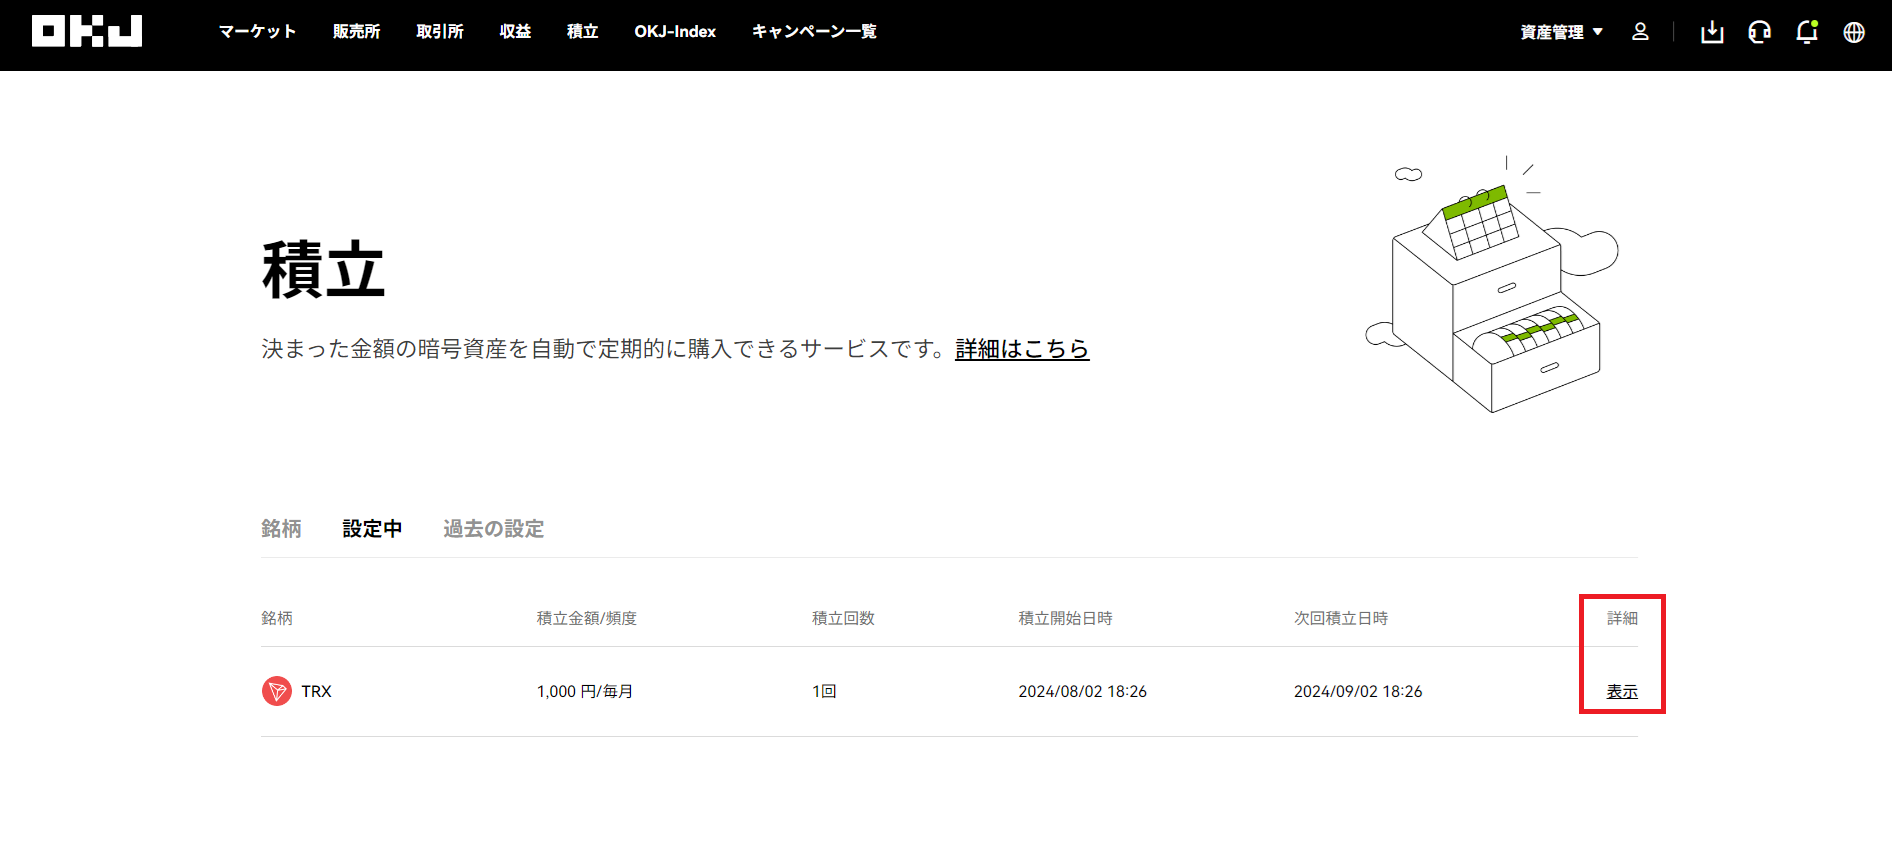Click the TRX symbol name
This screenshot has height=852, width=1892.
(316, 691)
